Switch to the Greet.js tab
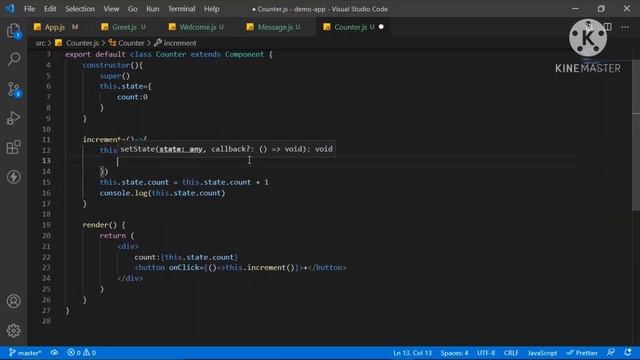 pyautogui.click(x=124, y=27)
